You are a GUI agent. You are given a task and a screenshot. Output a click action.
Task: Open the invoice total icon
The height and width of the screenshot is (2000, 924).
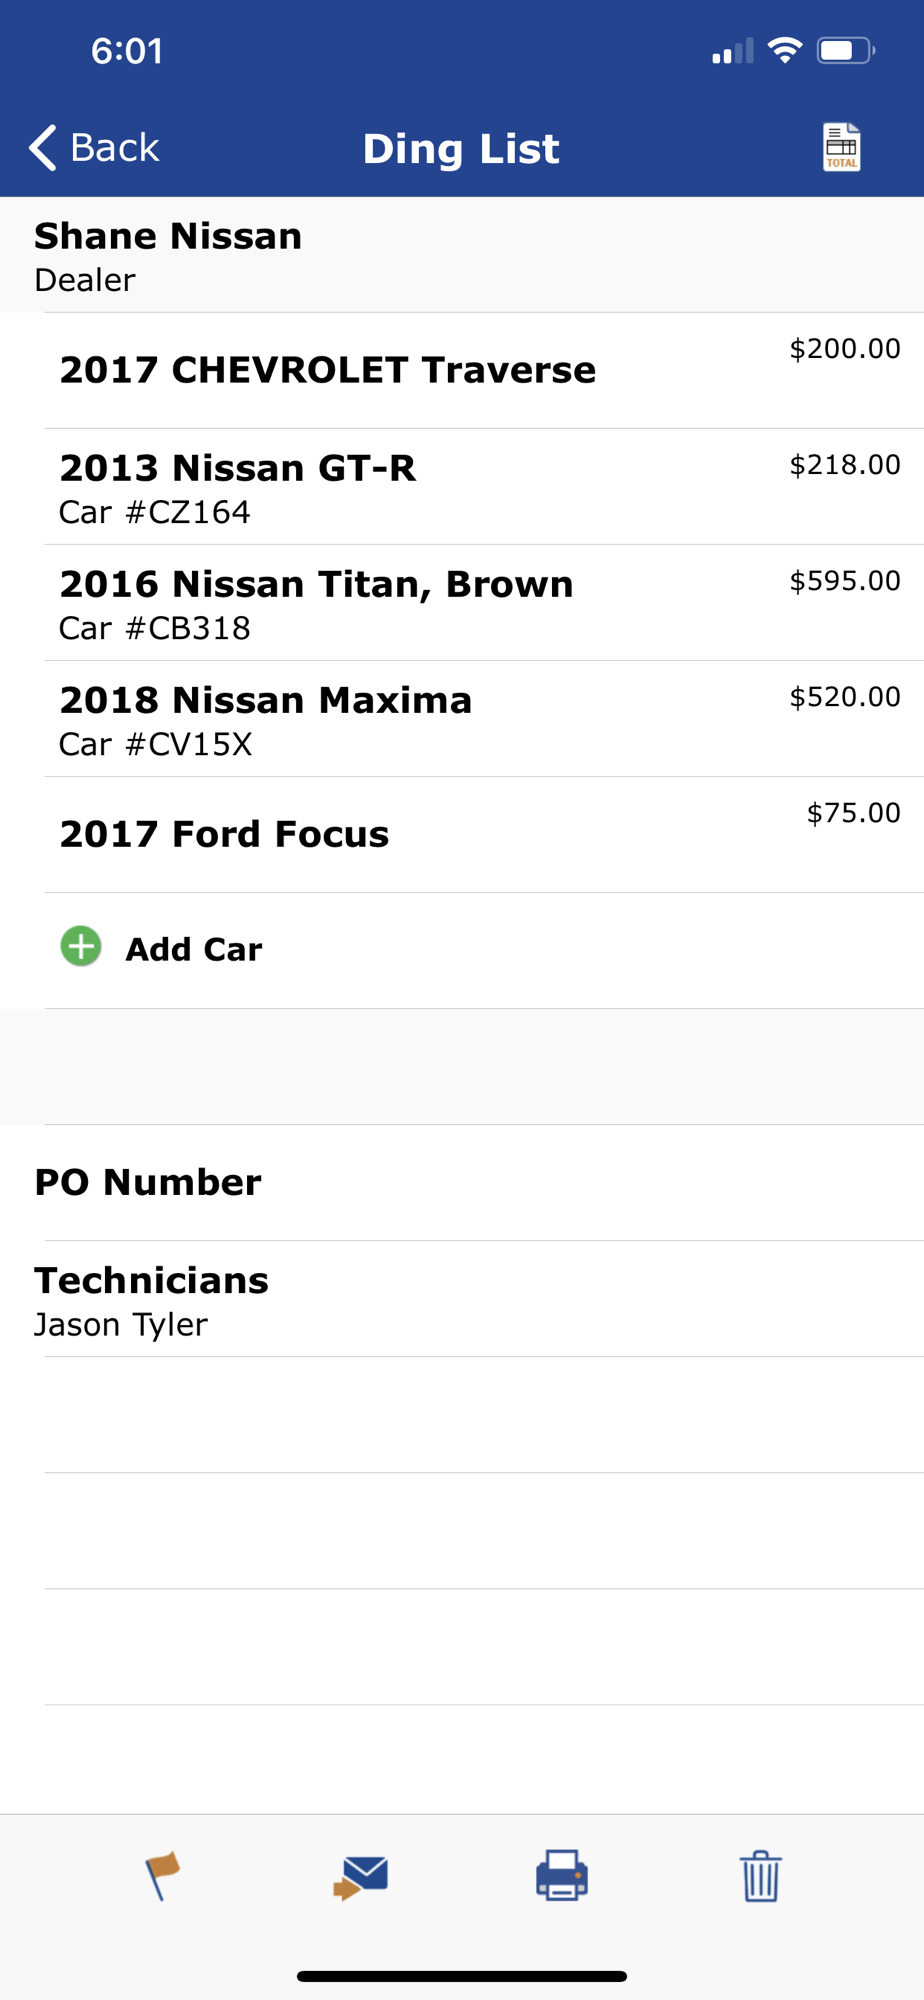coord(841,147)
